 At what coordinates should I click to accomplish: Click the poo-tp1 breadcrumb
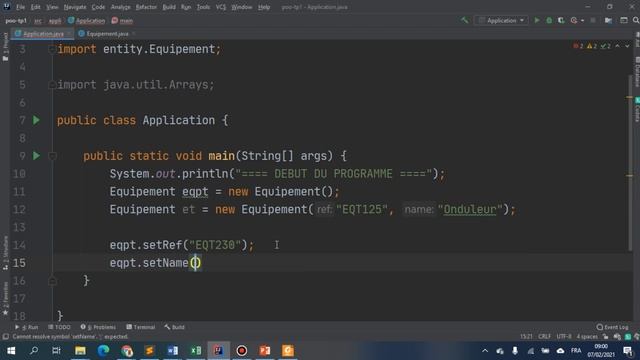tap(16, 20)
